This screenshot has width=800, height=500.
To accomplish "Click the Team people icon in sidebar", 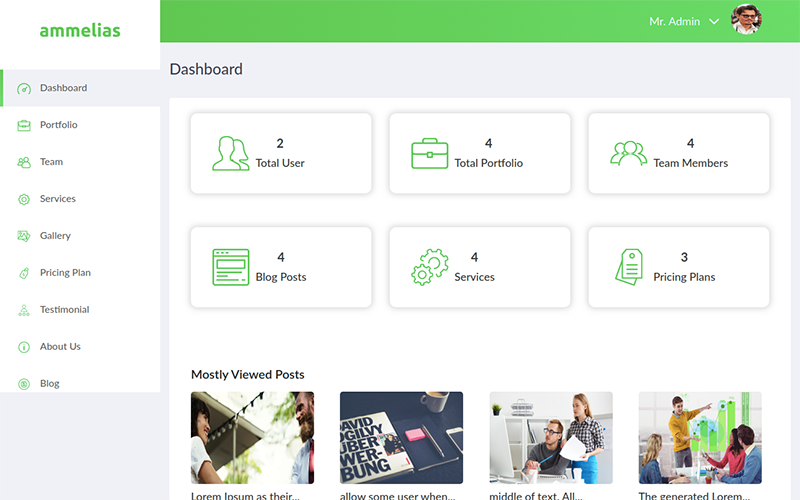I will point(24,162).
